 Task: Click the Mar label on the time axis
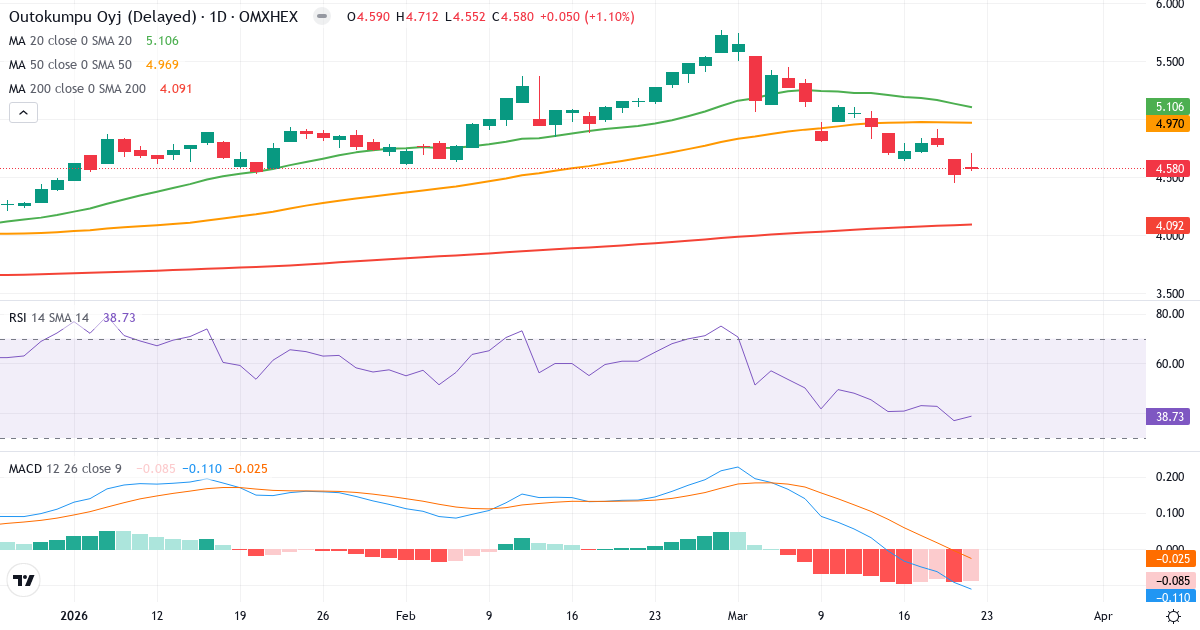click(x=739, y=617)
